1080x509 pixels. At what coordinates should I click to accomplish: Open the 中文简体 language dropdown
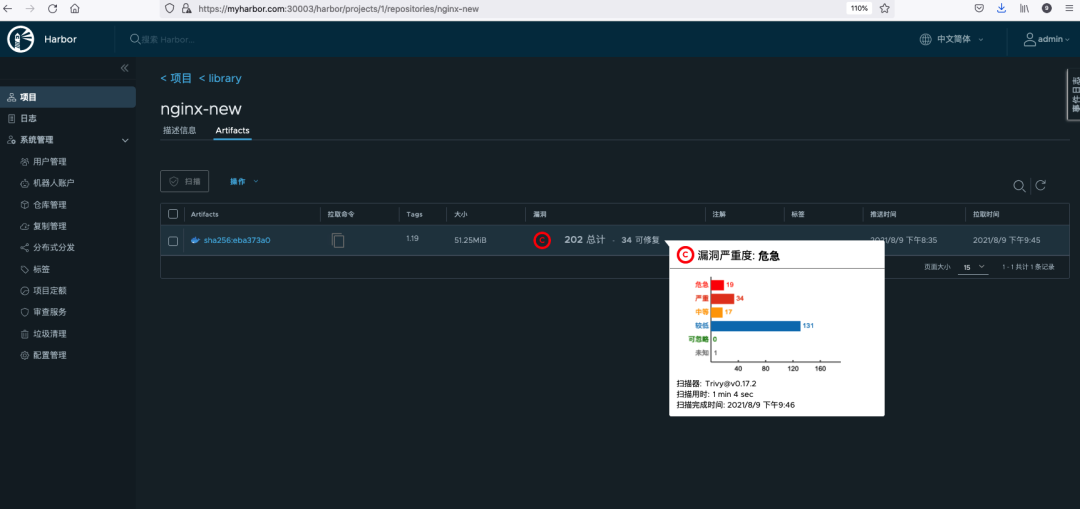click(960, 39)
